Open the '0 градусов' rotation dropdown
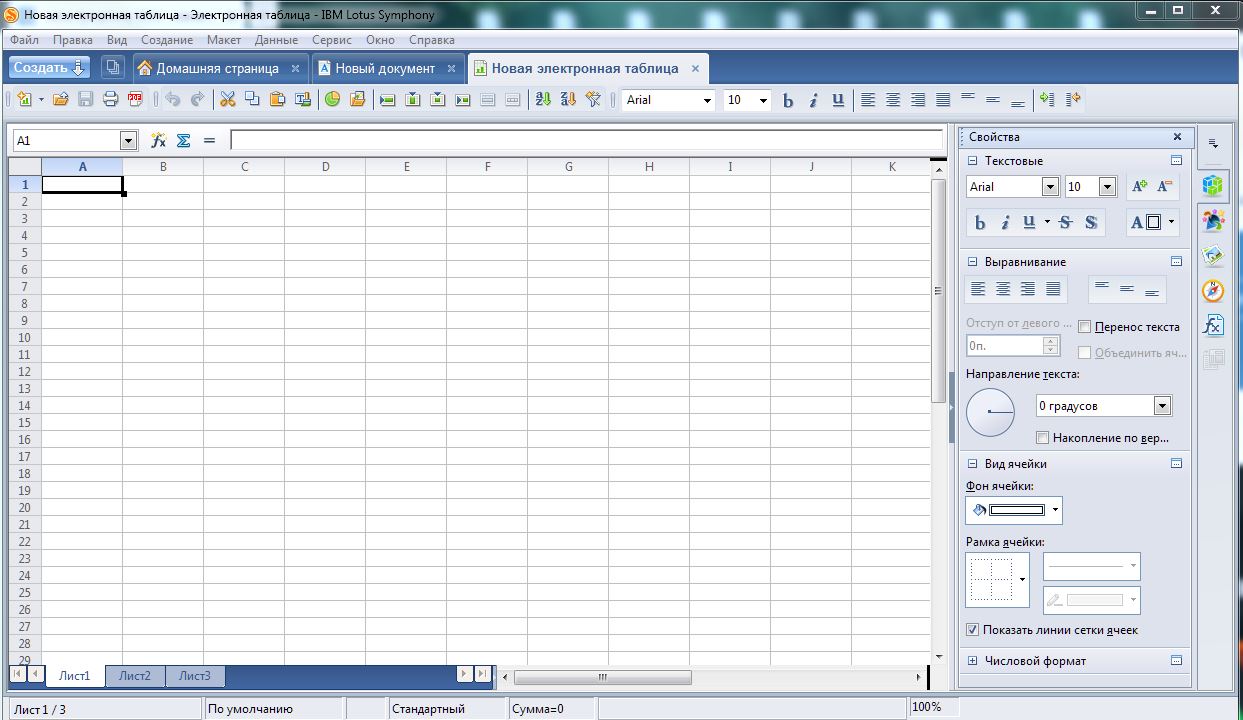 click(1162, 406)
